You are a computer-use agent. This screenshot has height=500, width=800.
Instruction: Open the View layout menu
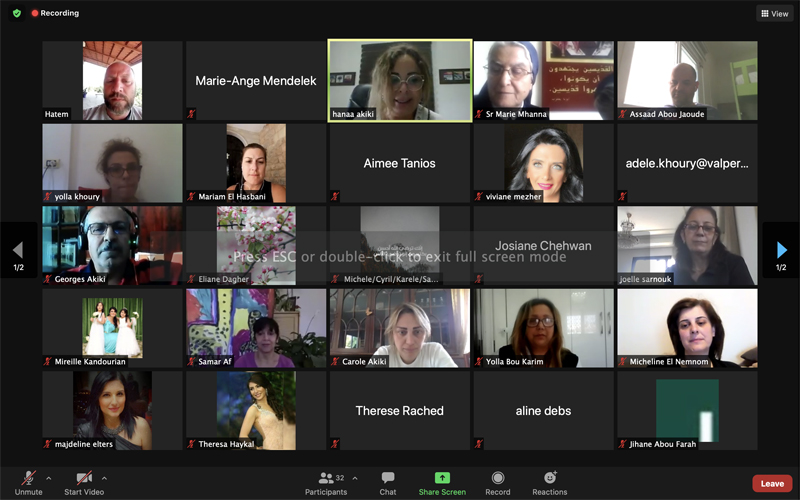point(774,14)
